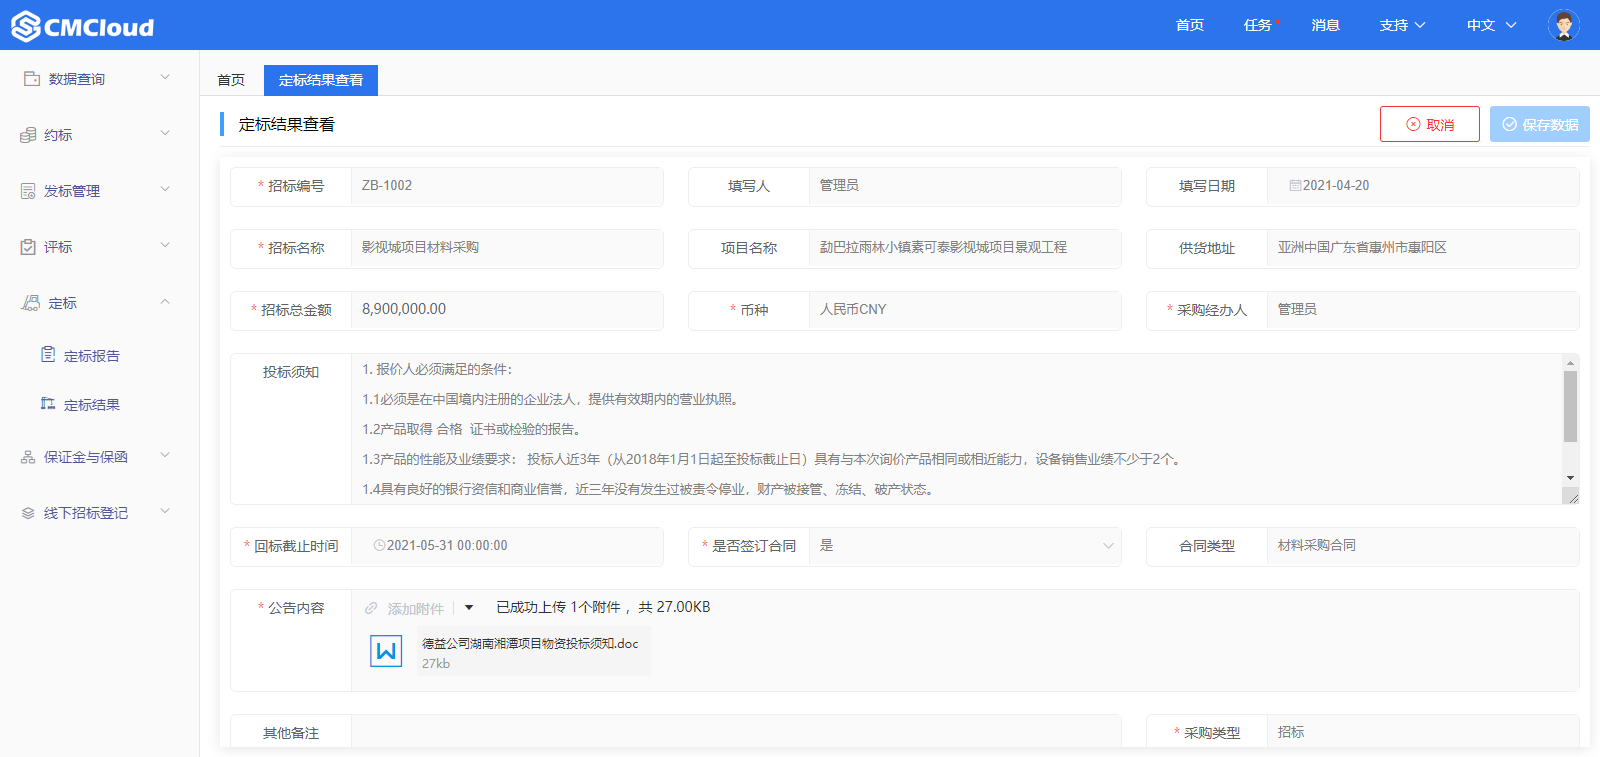Click the 约标 sidebar icon

28,134
